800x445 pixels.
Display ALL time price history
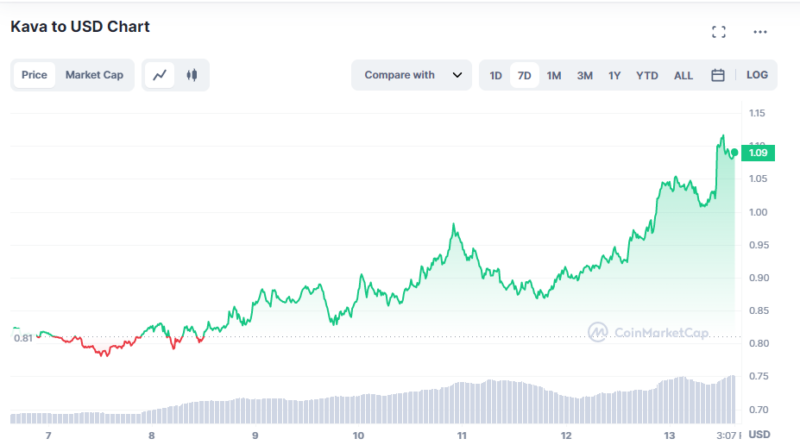pos(683,75)
